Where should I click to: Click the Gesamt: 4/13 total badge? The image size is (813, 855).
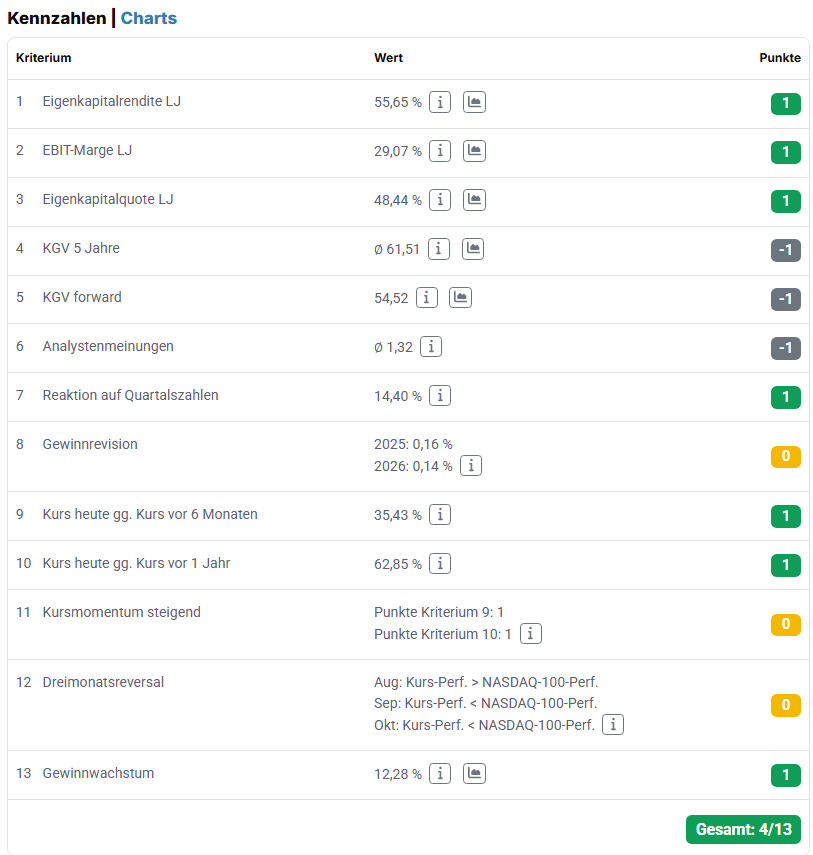[x=743, y=830]
